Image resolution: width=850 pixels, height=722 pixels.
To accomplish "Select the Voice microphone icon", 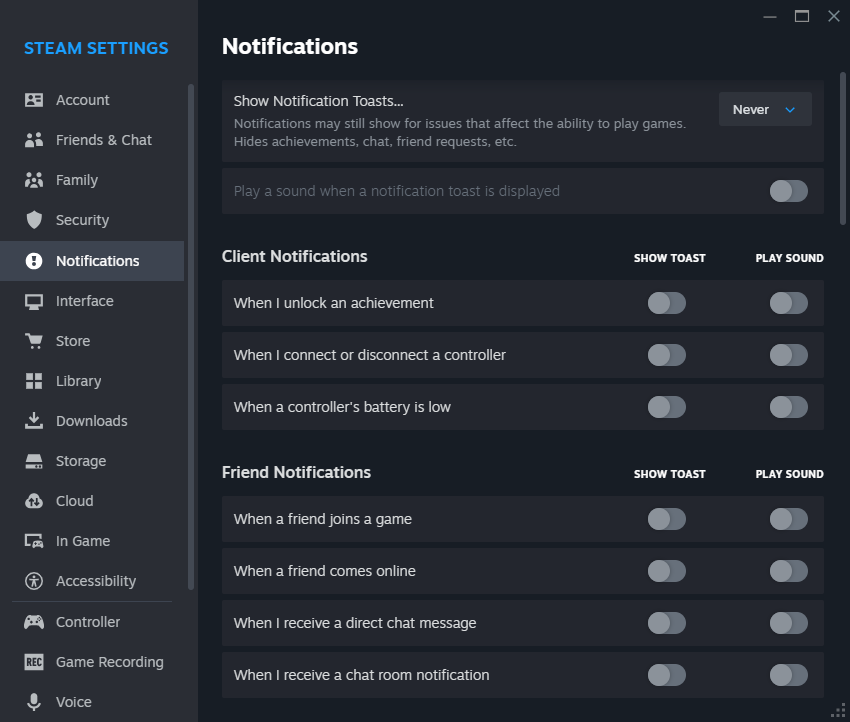I will coord(34,702).
